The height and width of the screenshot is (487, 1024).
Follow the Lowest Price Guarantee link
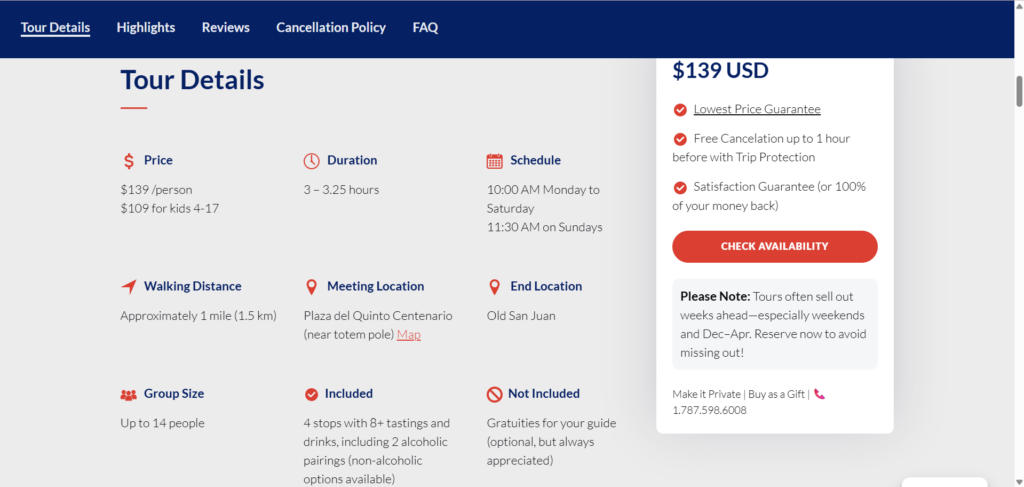click(757, 109)
